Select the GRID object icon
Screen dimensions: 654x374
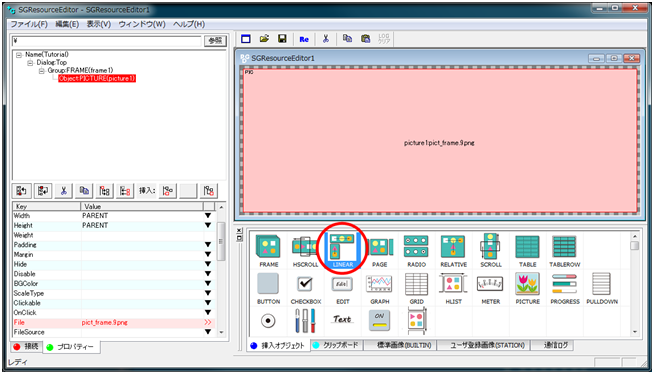tap(416, 288)
